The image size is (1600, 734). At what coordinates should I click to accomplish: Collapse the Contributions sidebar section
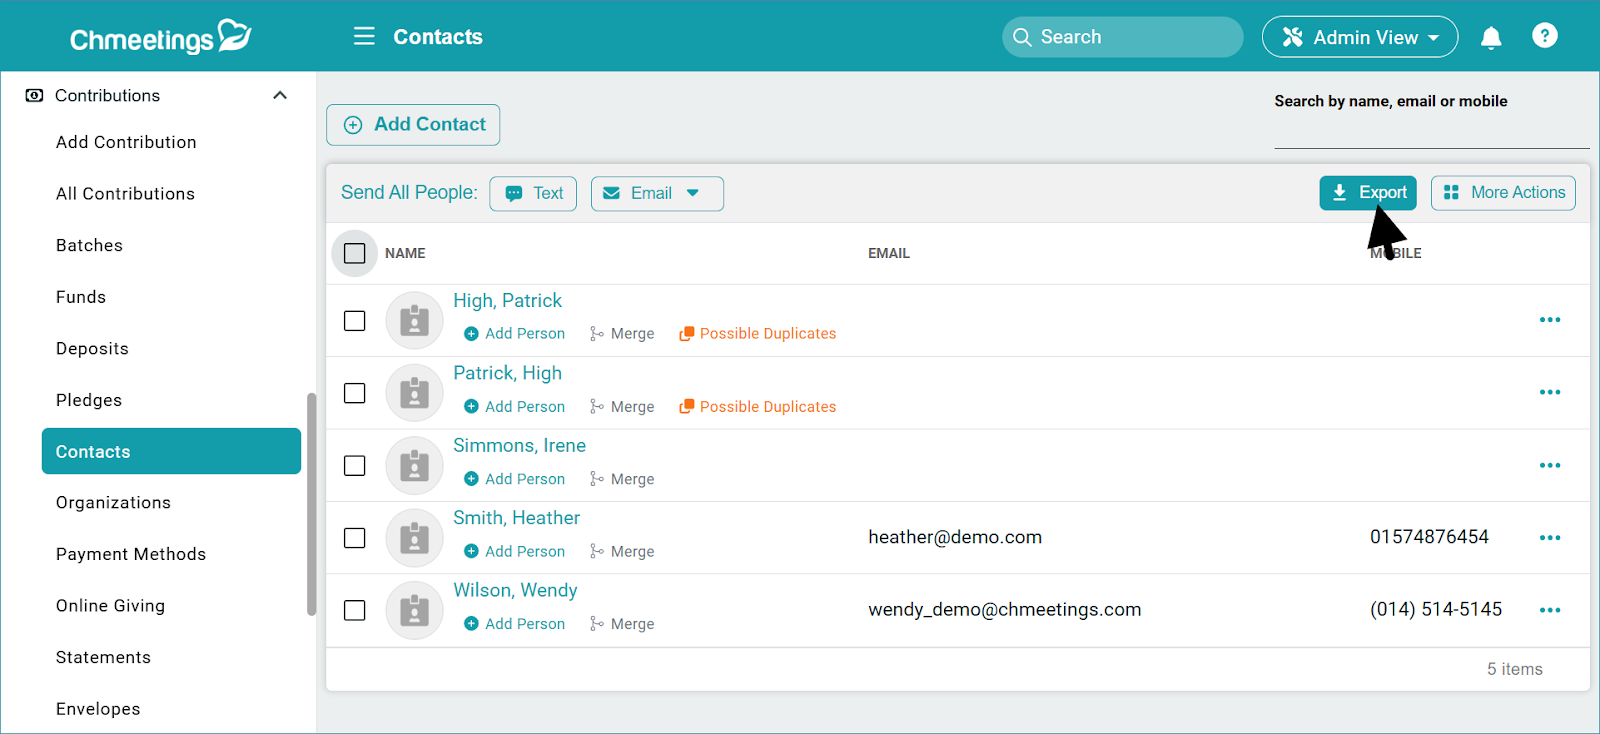click(280, 96)
